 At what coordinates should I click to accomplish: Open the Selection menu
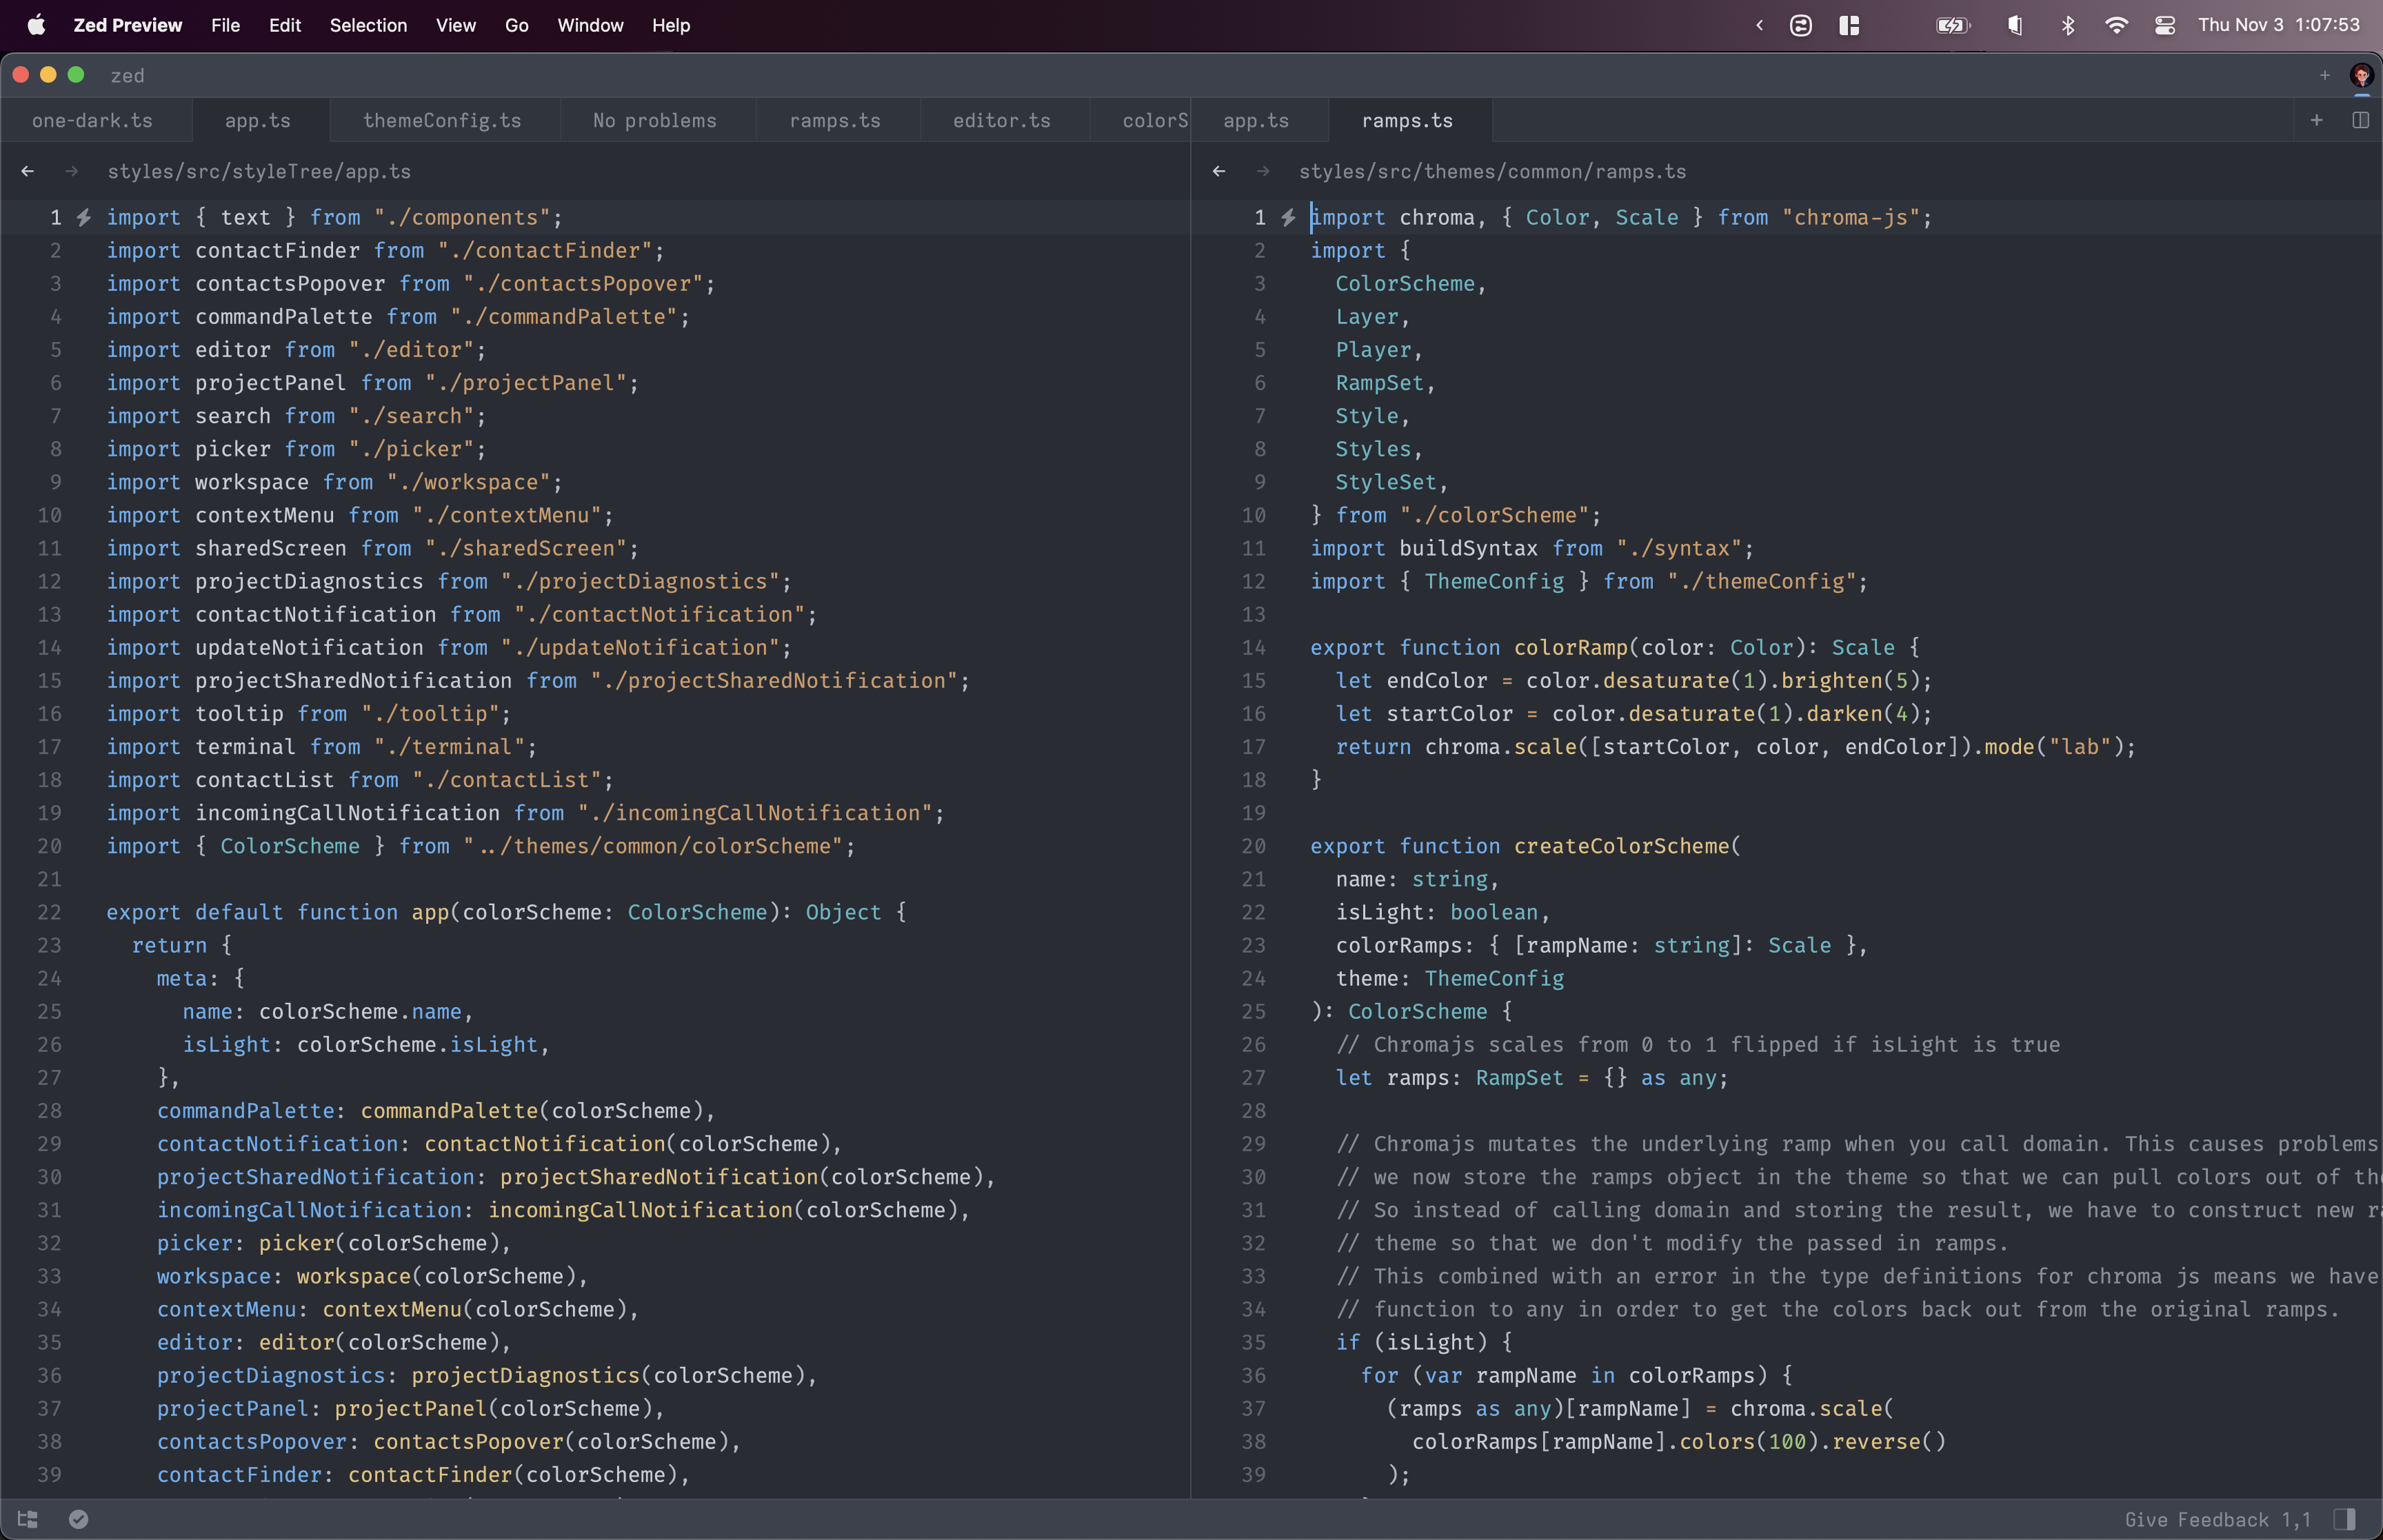click(369, 25)
